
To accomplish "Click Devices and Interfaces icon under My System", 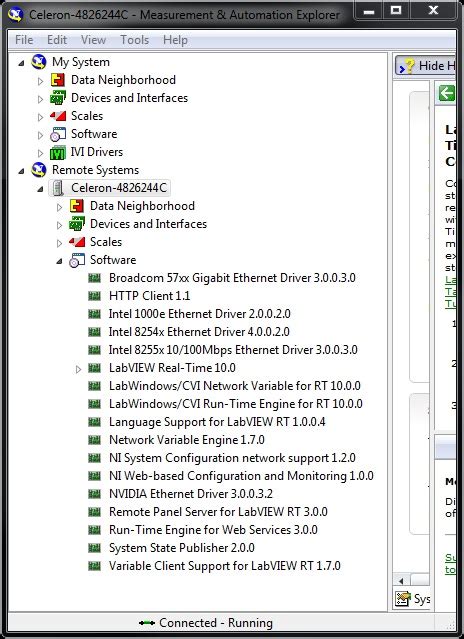I will point(57,98).
